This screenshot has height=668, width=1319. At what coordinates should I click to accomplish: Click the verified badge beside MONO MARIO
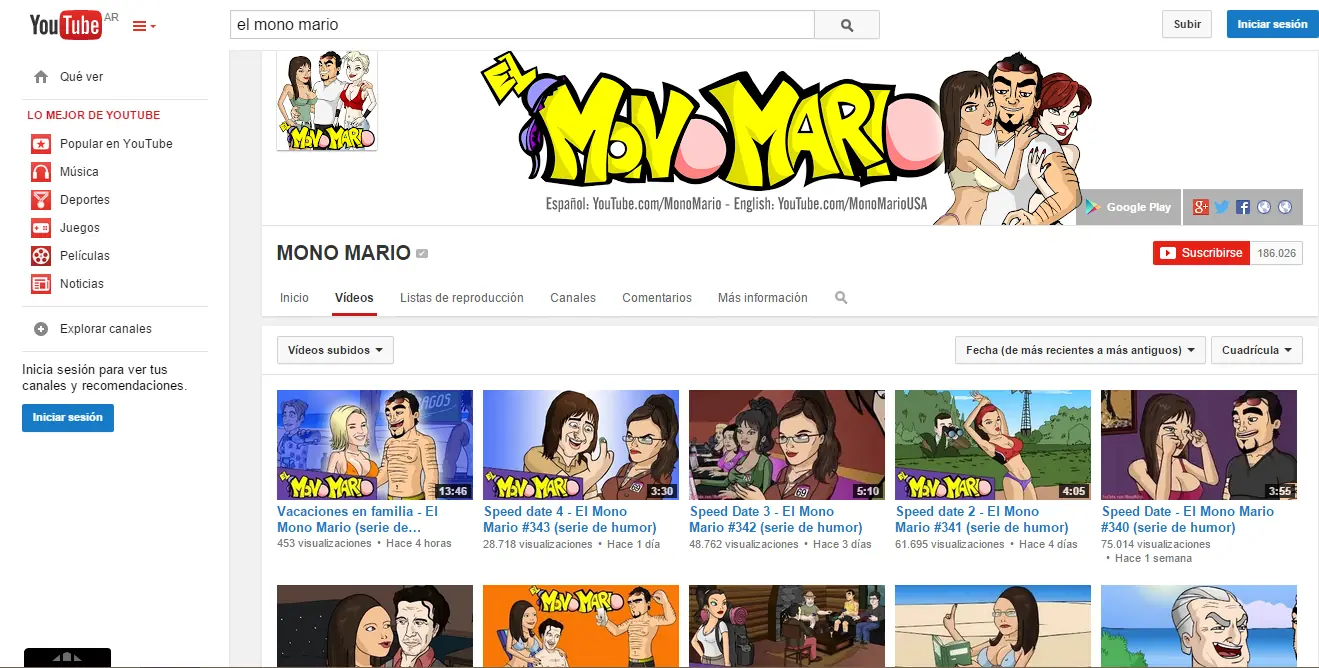pos(422,254)
